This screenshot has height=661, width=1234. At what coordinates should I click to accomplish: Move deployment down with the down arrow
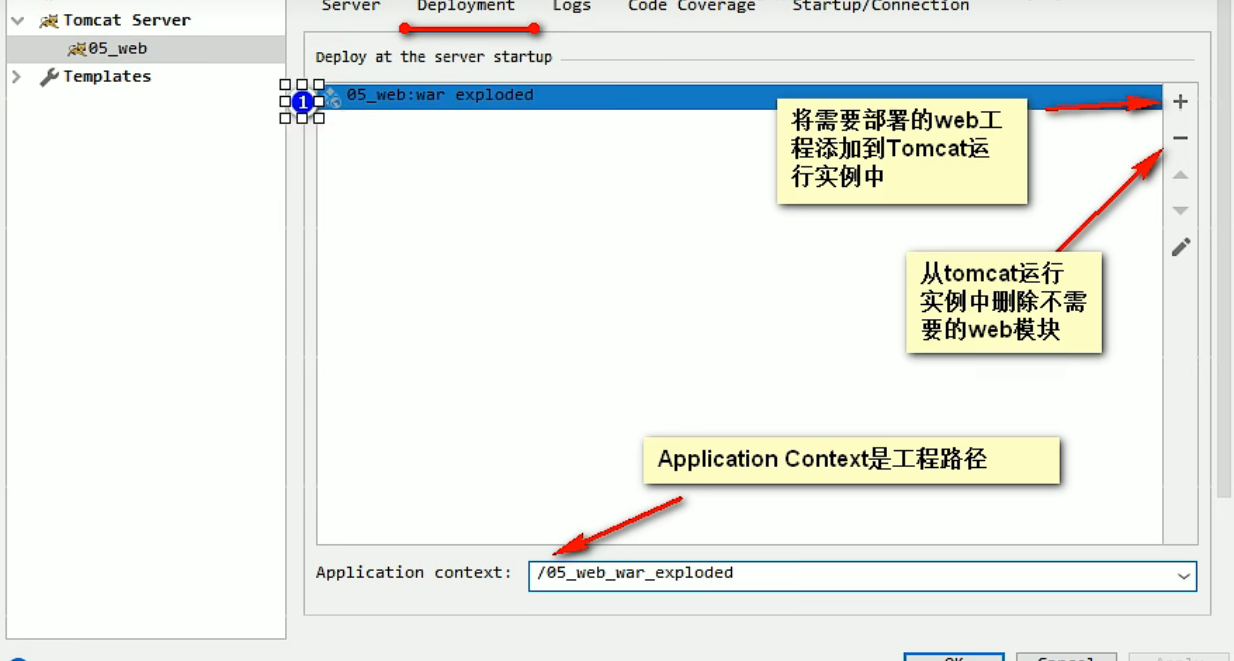tap(1181, 211)
